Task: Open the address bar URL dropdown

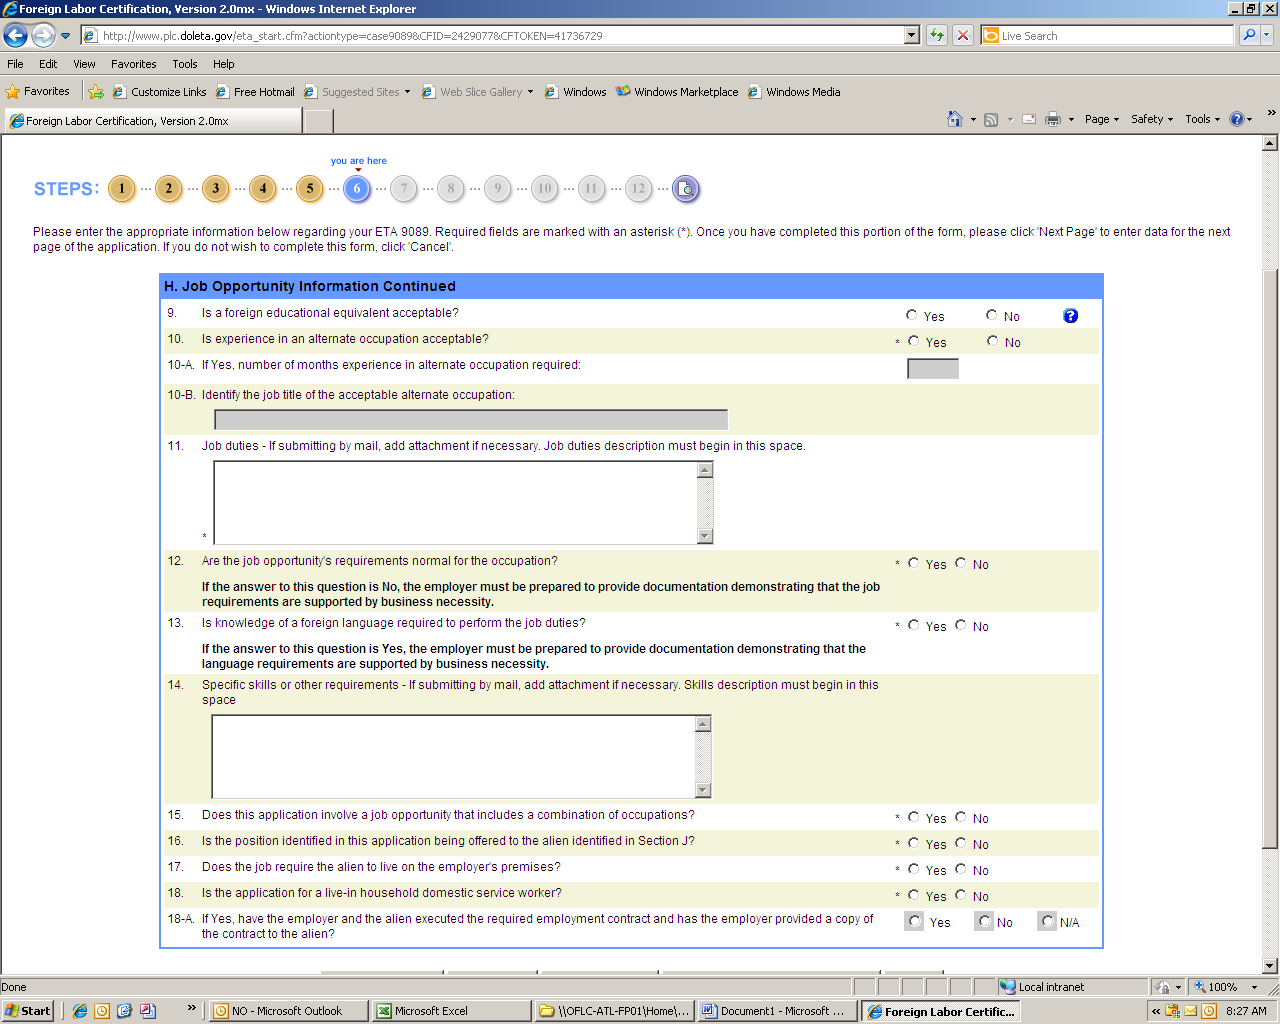Action: click(x=911, y=36)
